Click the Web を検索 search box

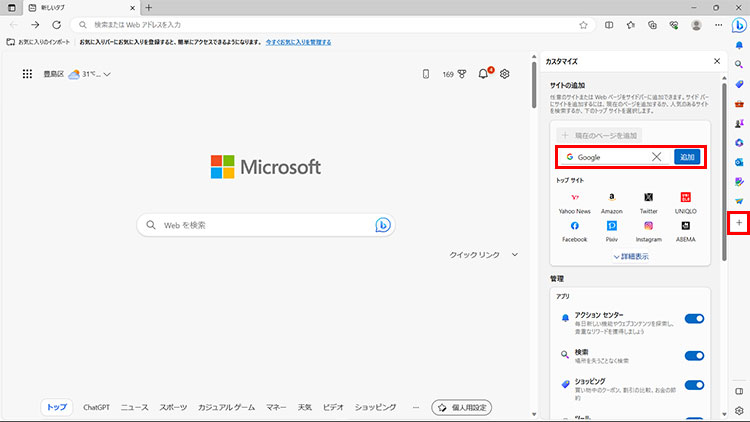pos(260,225)
